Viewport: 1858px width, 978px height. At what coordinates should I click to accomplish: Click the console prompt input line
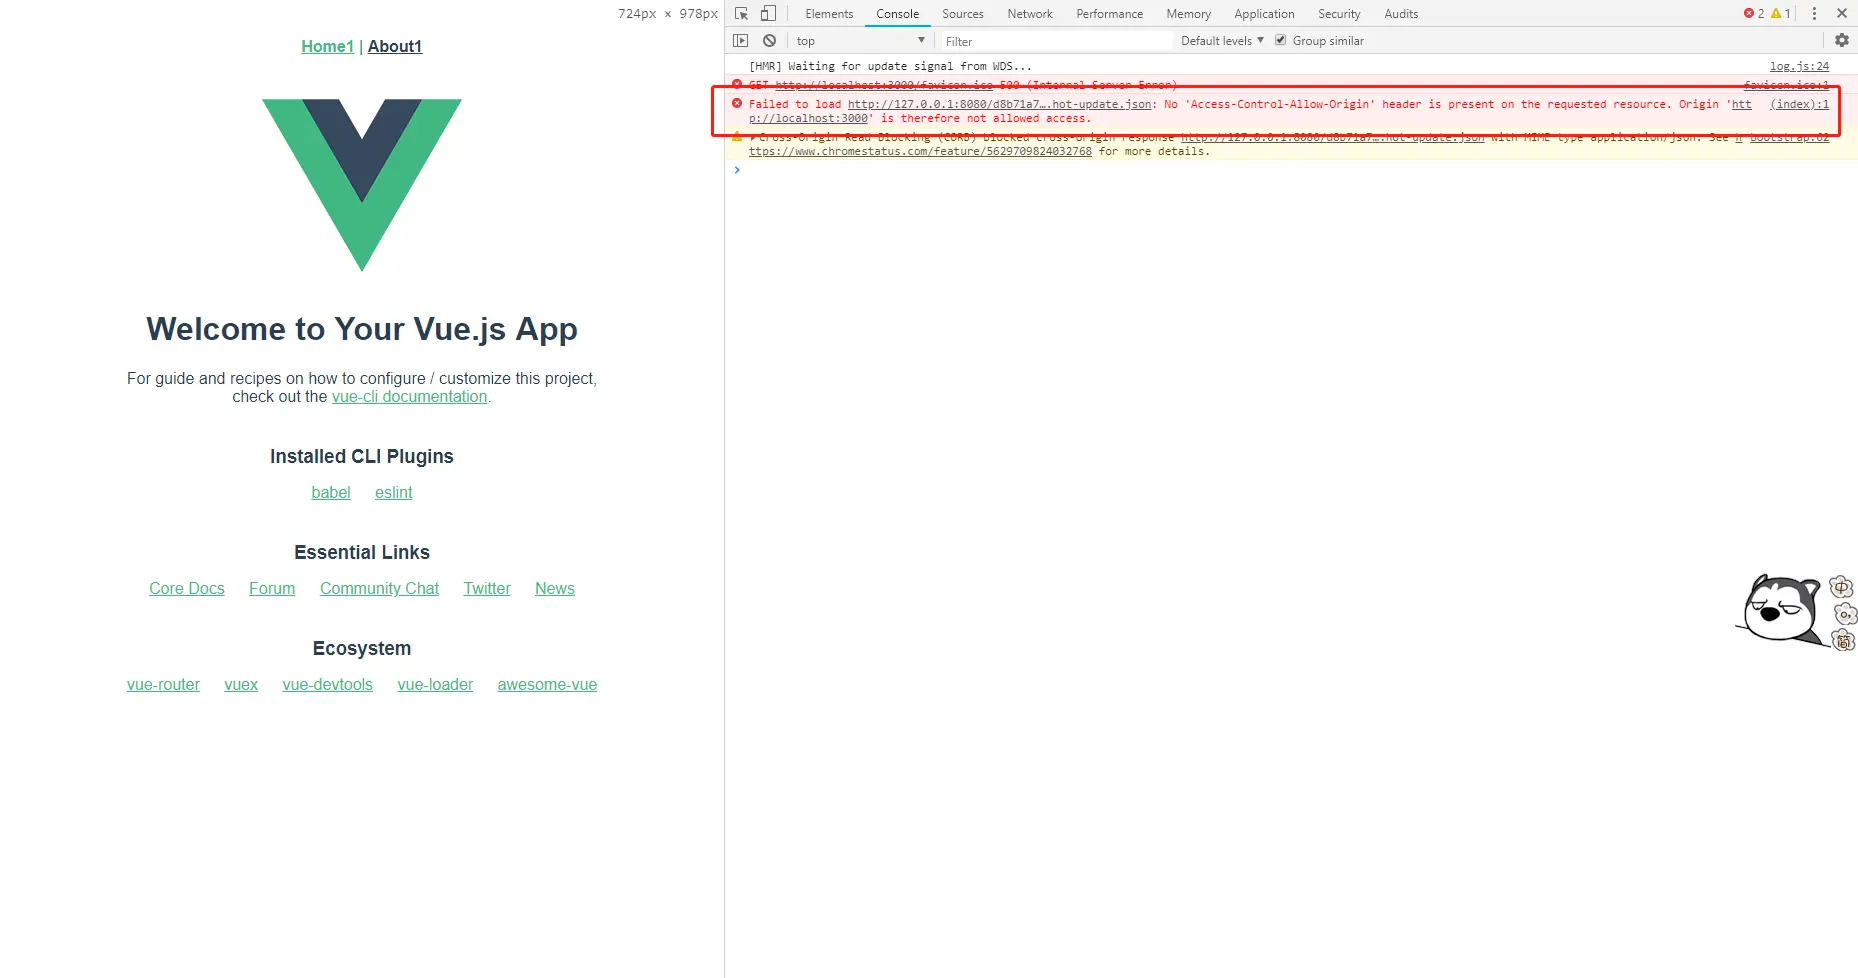click(1290, 170)
